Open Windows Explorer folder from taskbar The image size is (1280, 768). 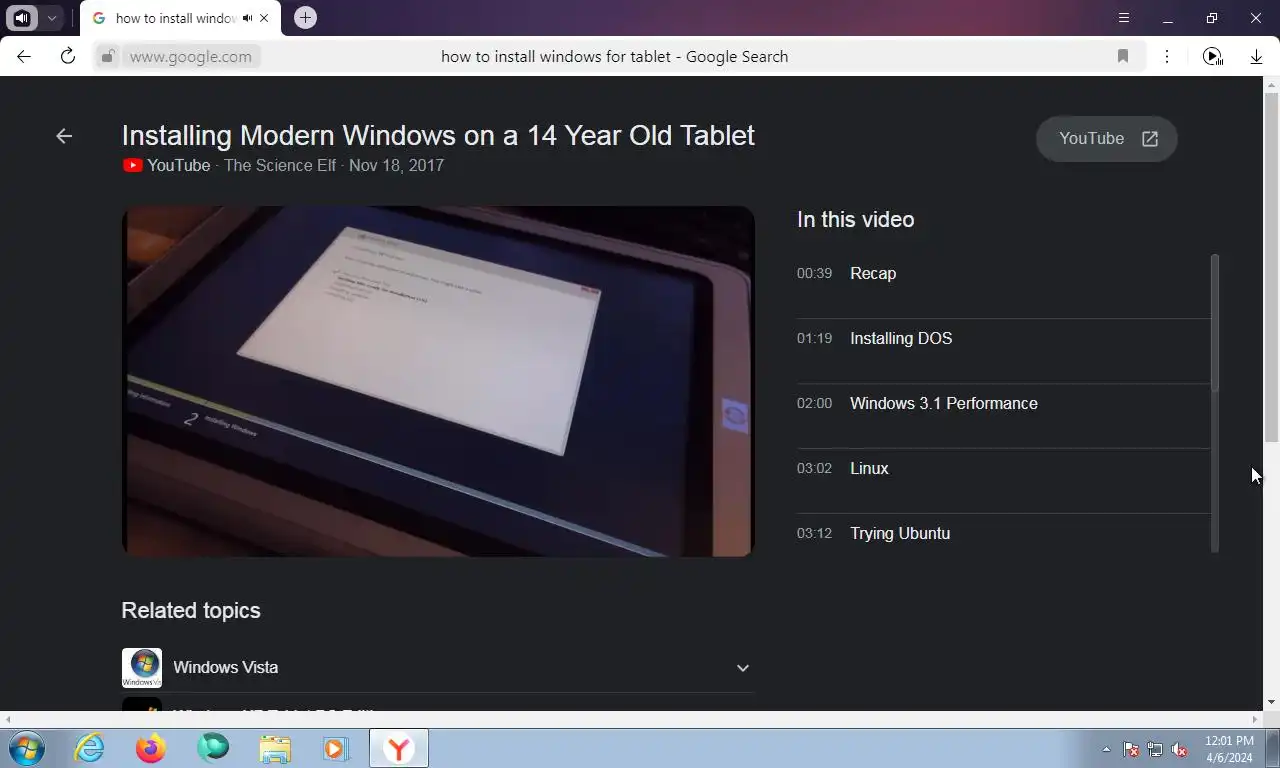(x=275, y=748)
